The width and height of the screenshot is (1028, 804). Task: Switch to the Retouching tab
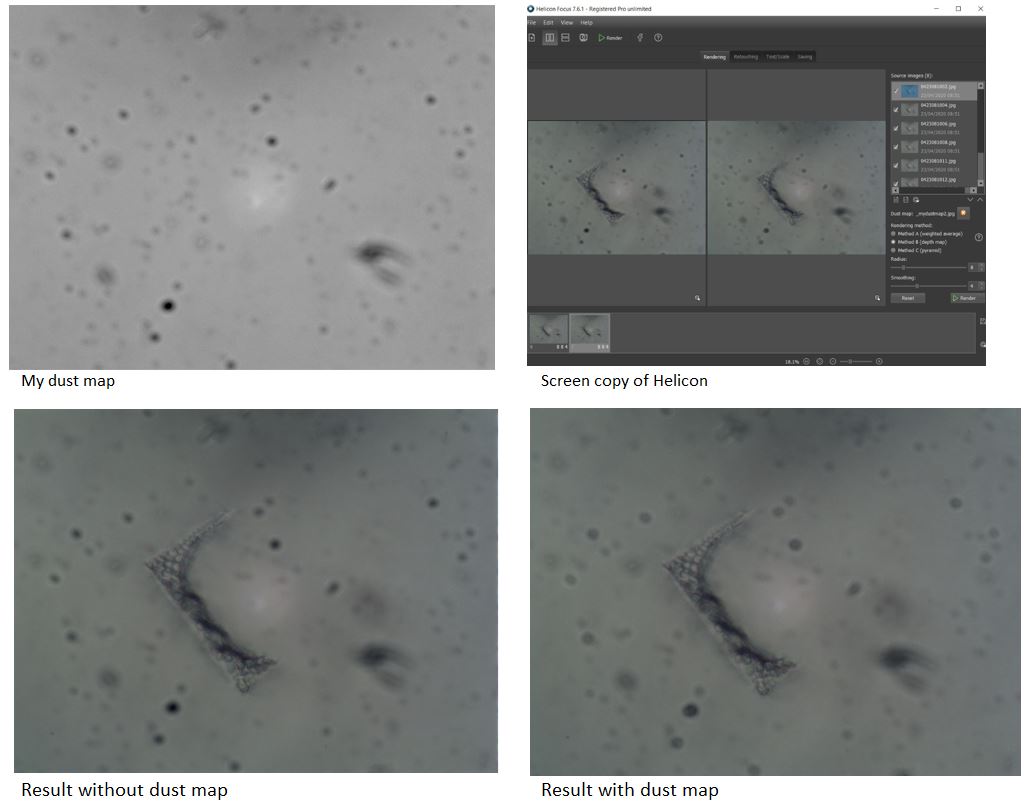click(x=745, y=57)
